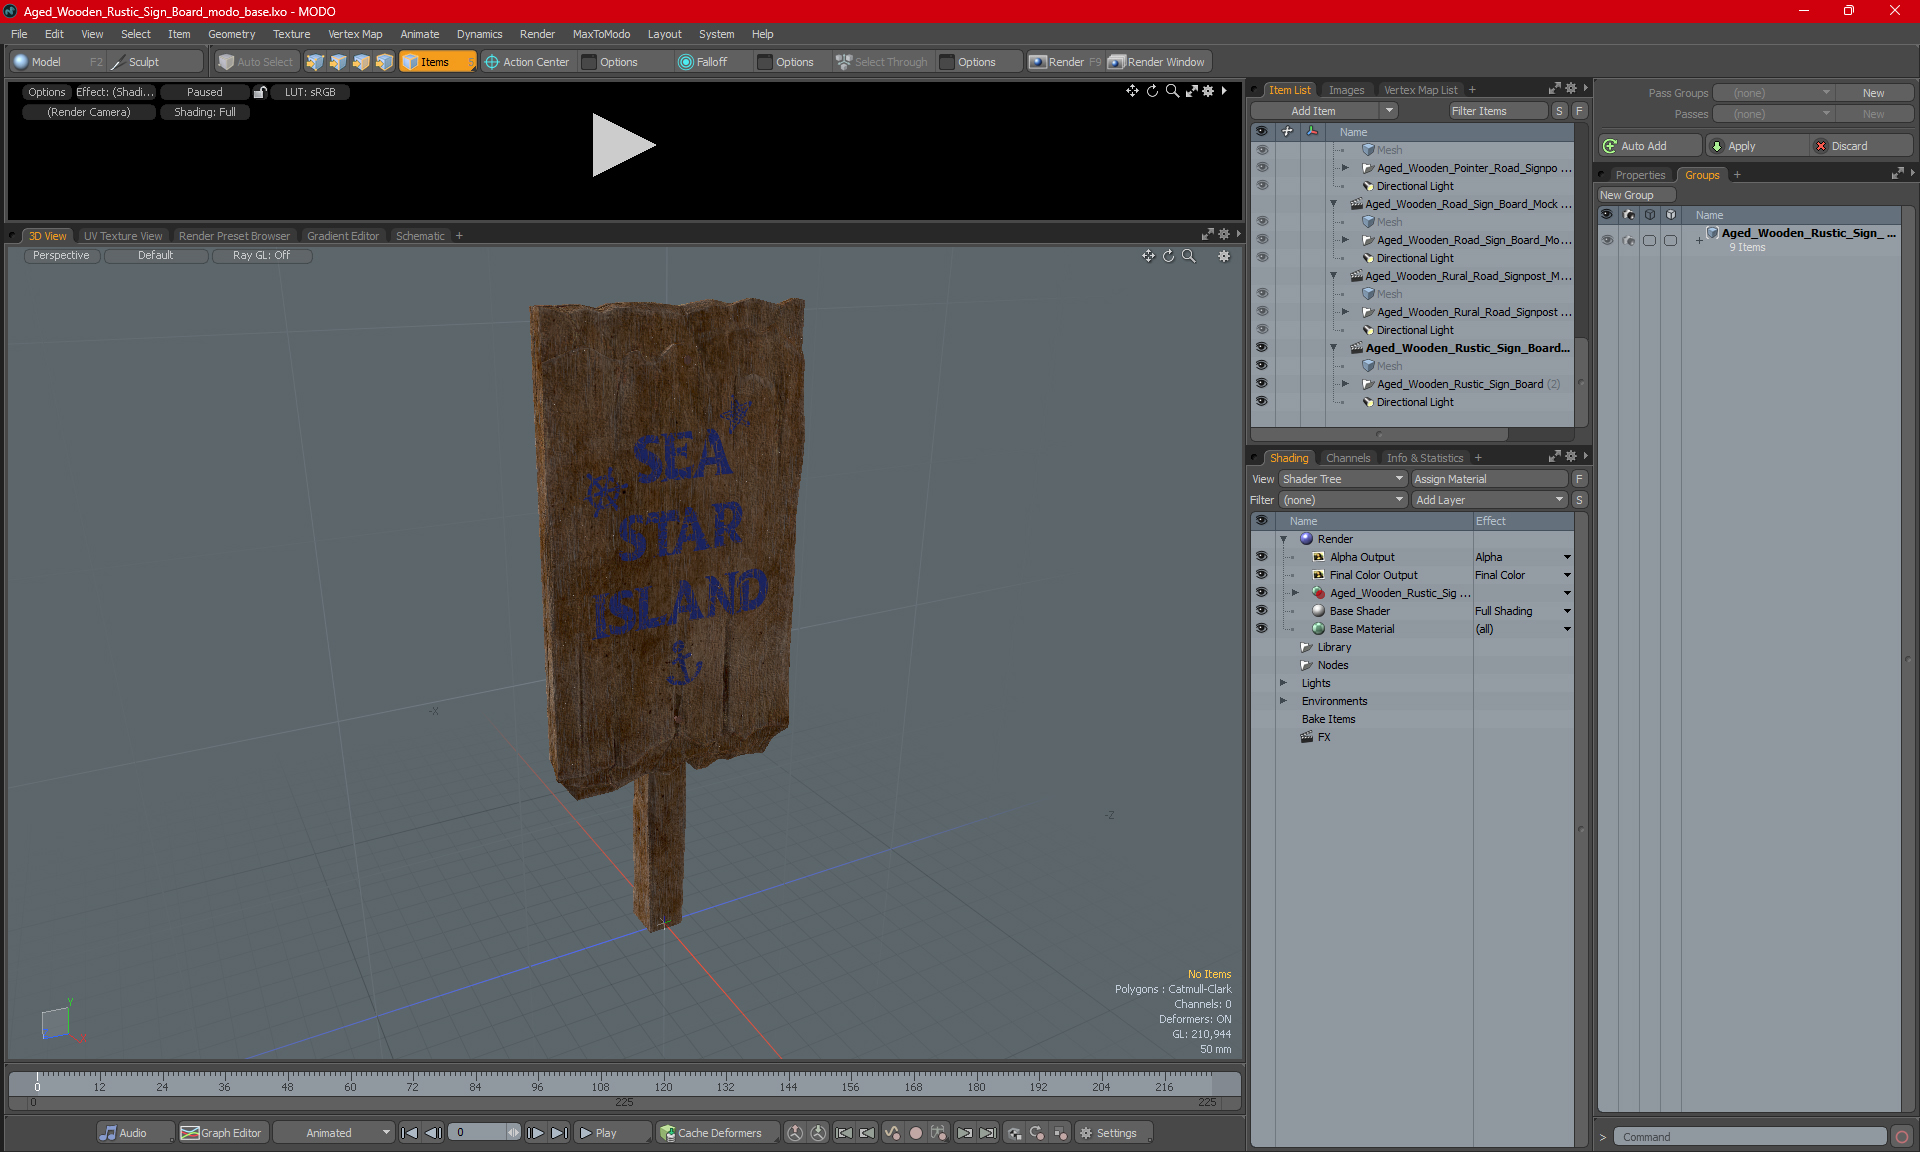Click the Discard button
Screen dimensions: 1920x1152
click(1862, 146)
